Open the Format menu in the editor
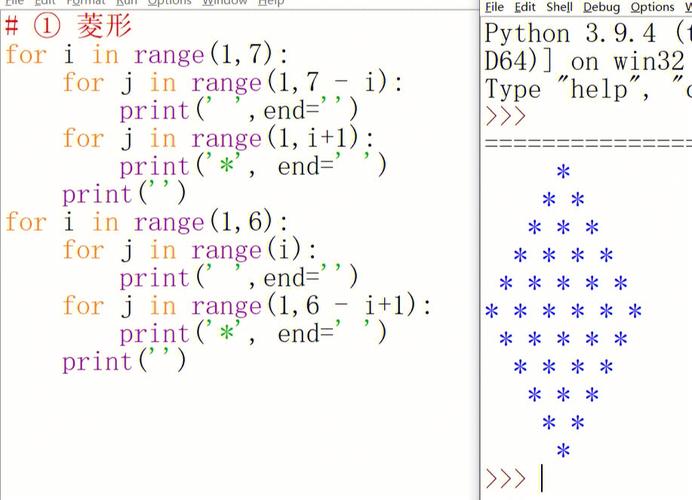This screenshot has width=692, height=500. tap(85, 3)
